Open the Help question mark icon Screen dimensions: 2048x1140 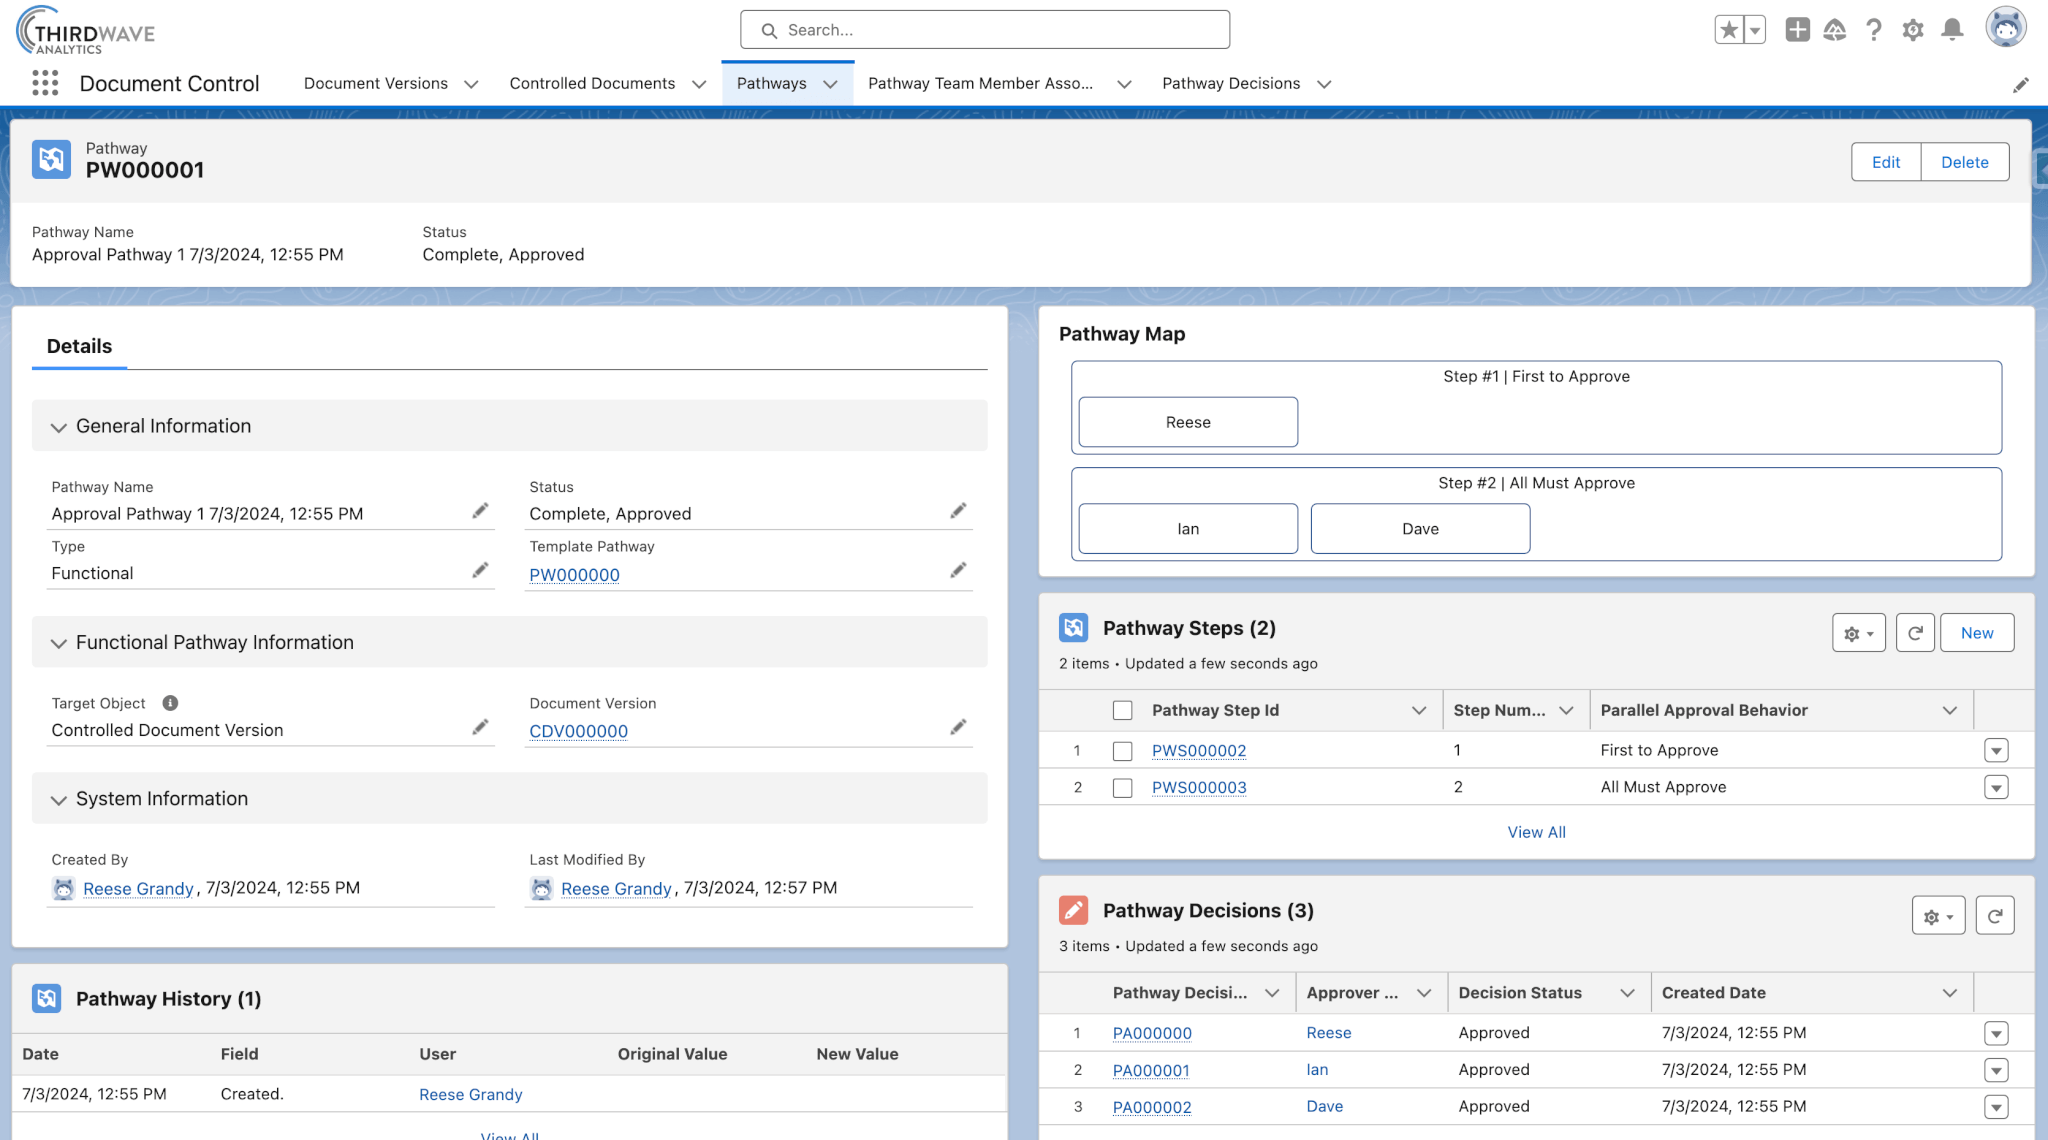coord(1874,30)
